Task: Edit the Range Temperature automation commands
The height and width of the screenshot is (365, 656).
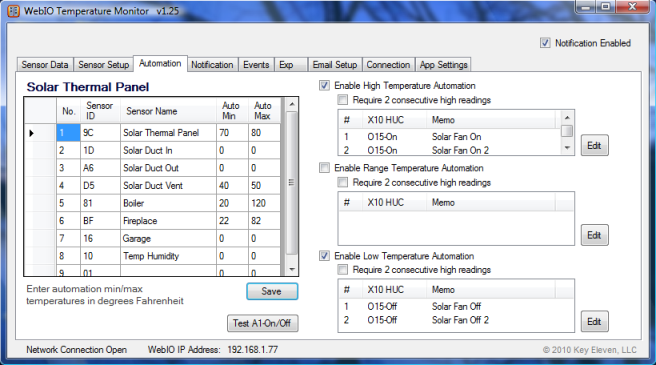Action: (x=594, y=235)
